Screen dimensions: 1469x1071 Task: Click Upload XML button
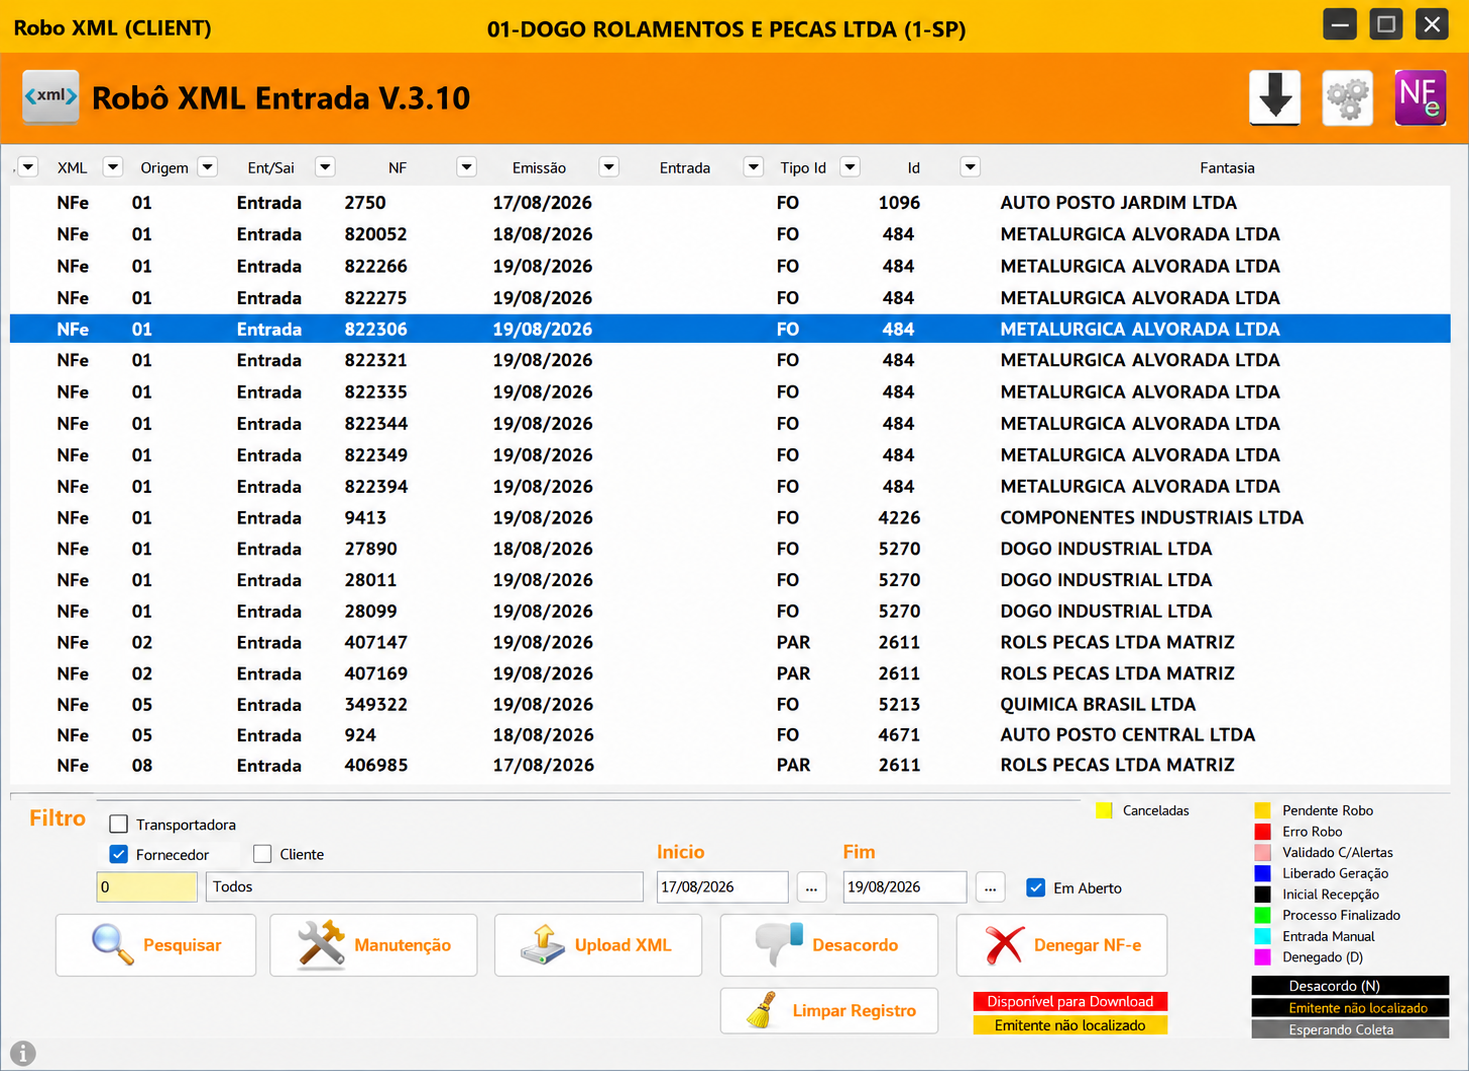(598, 945)
